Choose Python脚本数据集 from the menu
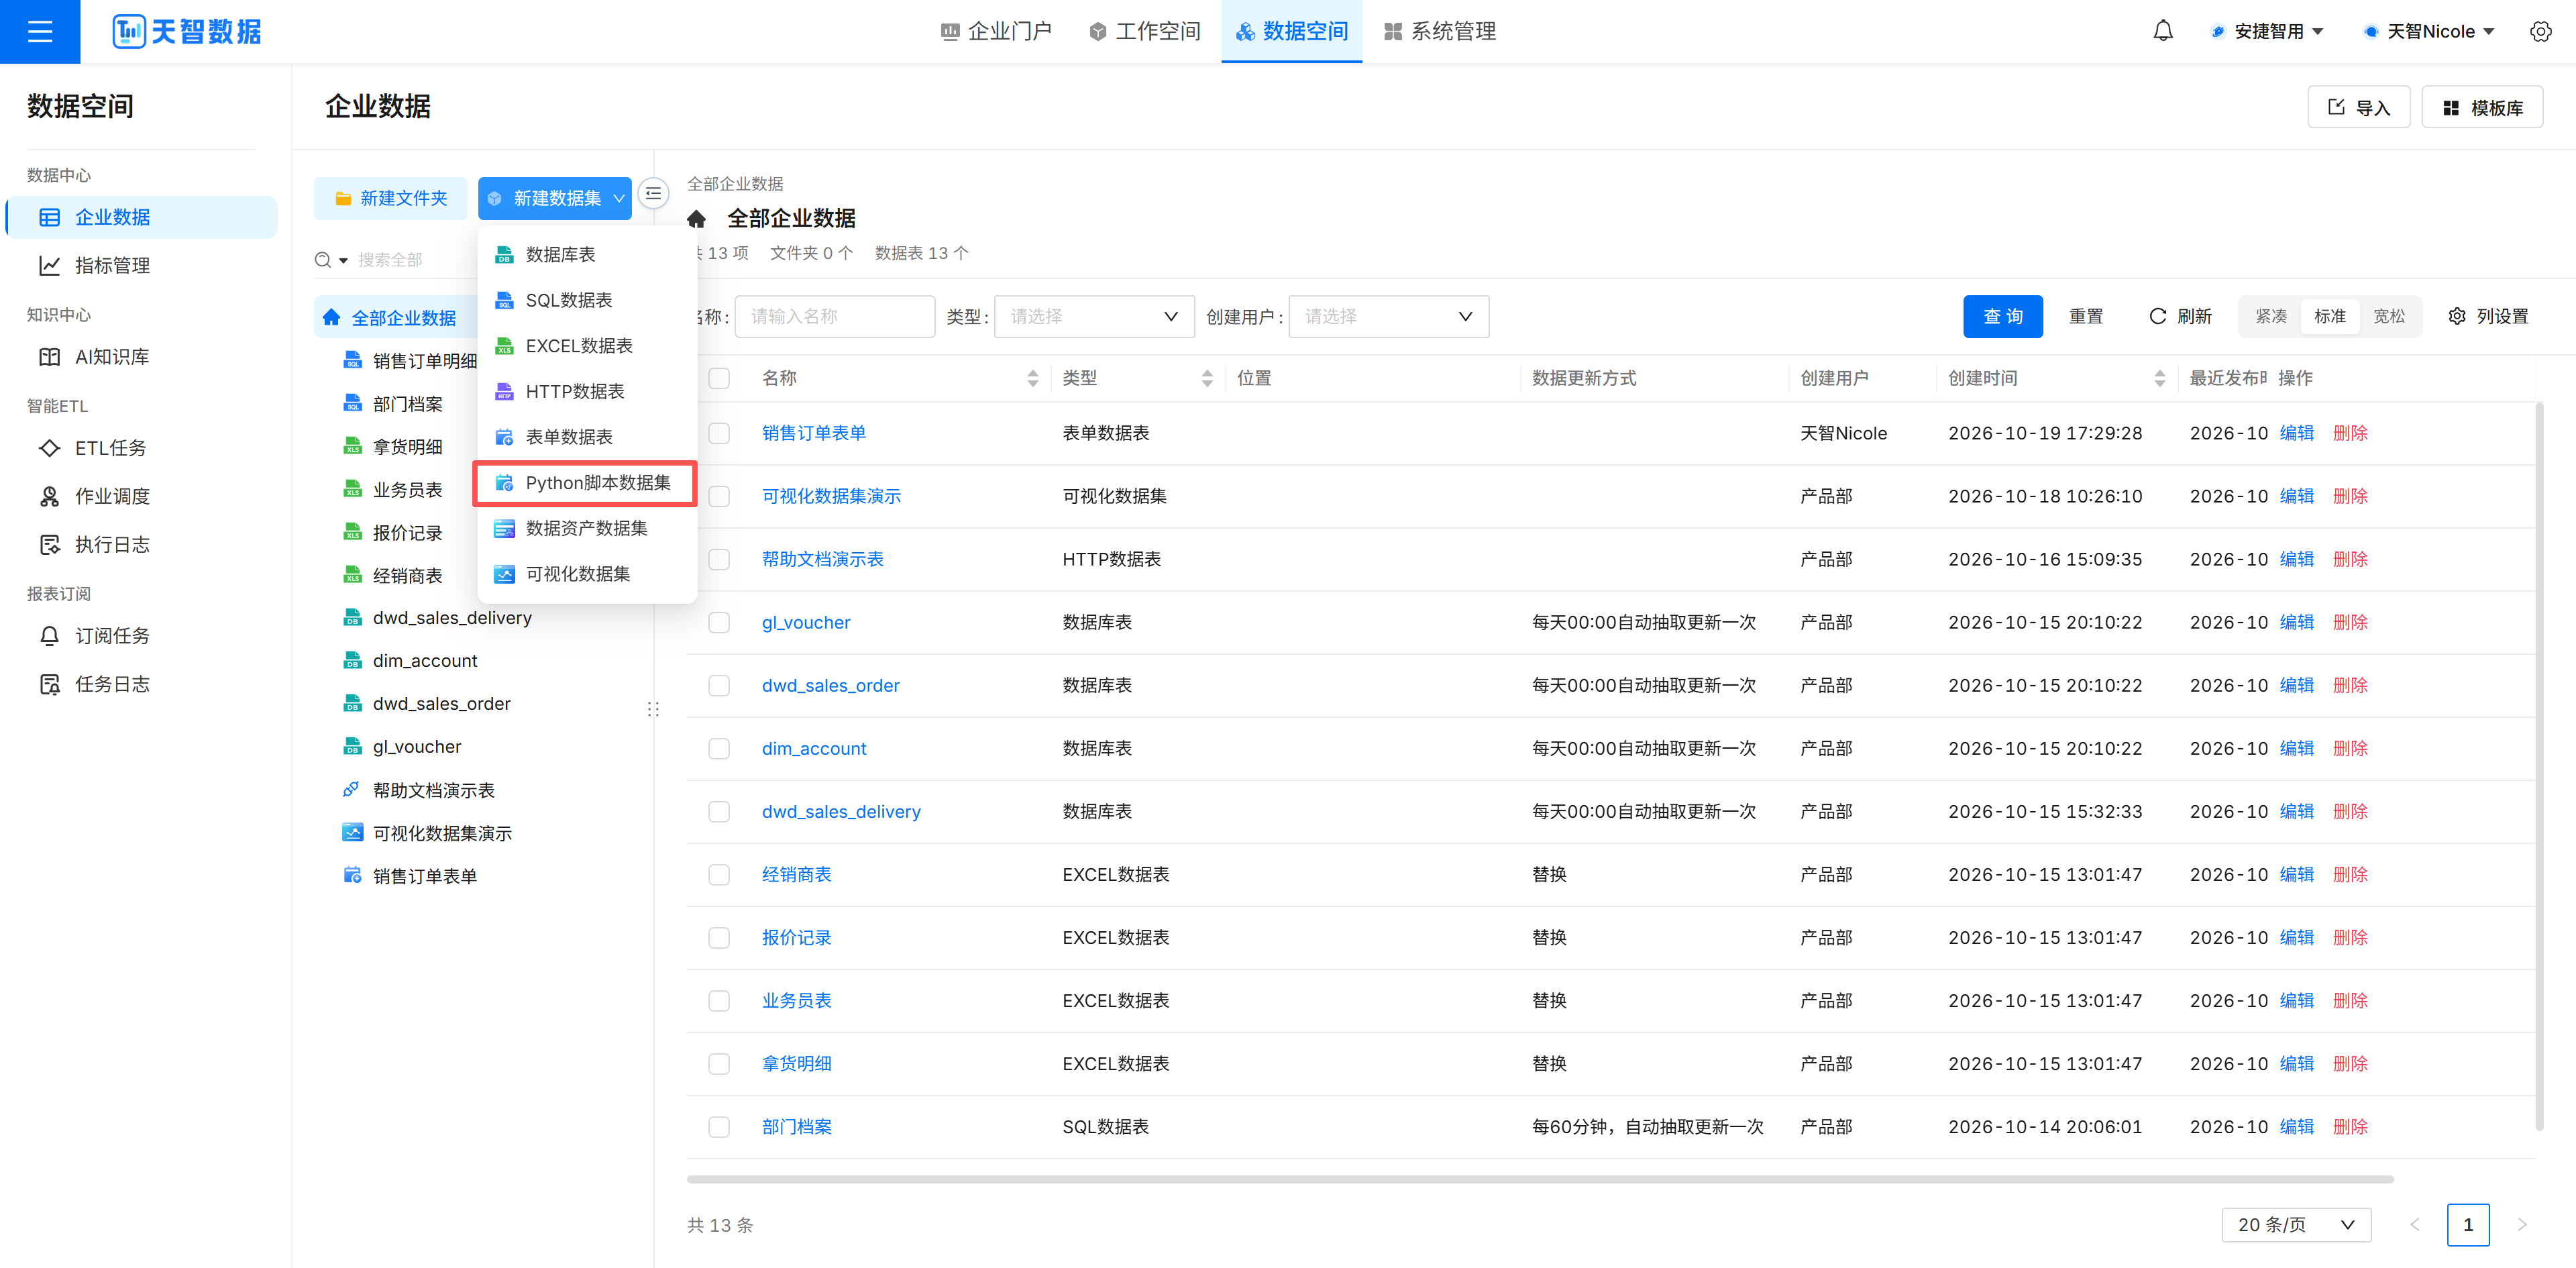The height and width of the screenshot is (1268, 2576). coord(585,483)
